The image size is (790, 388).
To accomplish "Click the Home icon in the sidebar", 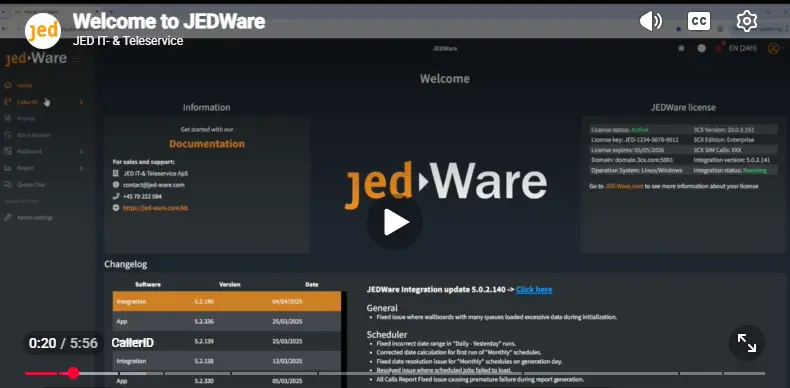I will [x=8, y=85].
